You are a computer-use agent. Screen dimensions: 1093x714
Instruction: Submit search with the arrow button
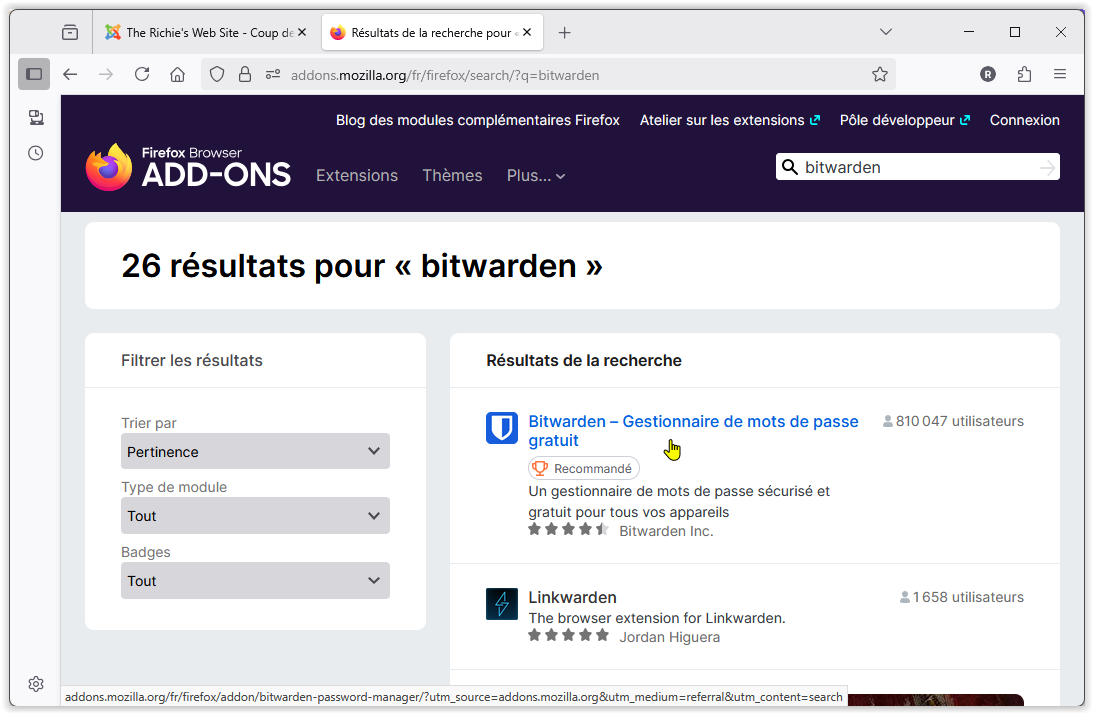[x=1047, y=167]
